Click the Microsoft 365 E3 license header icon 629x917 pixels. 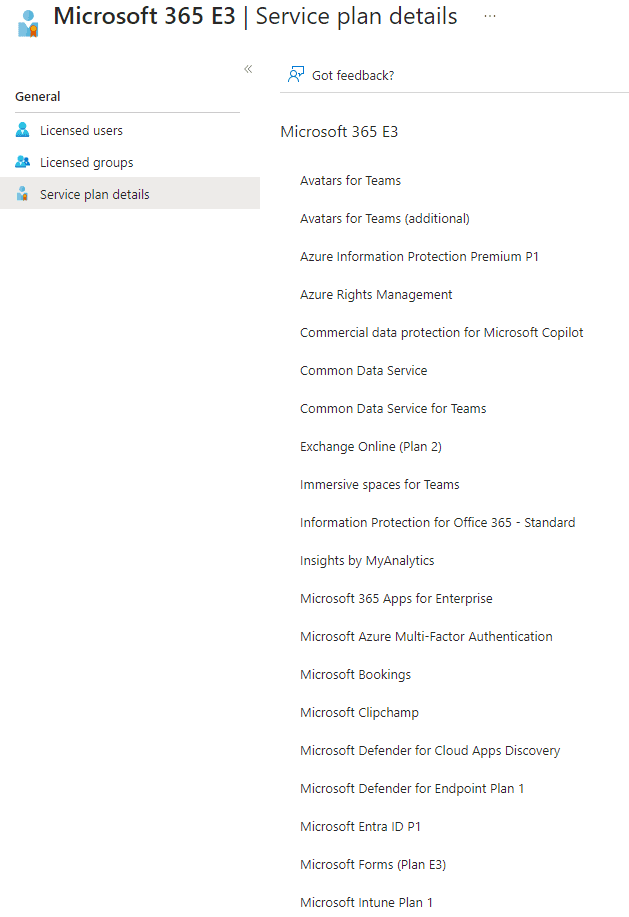tap(27, 23)
